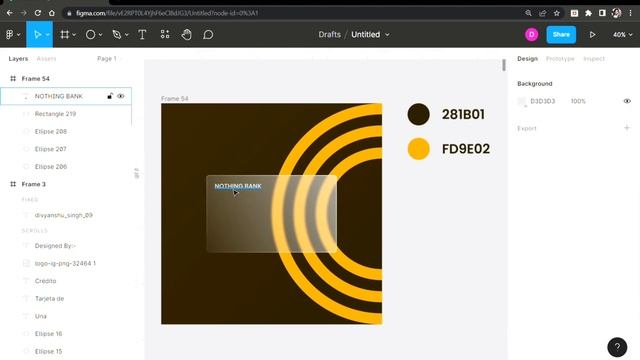Click the browser back arrow
Viewport: 640px width, 360px height.
point(9,13)
